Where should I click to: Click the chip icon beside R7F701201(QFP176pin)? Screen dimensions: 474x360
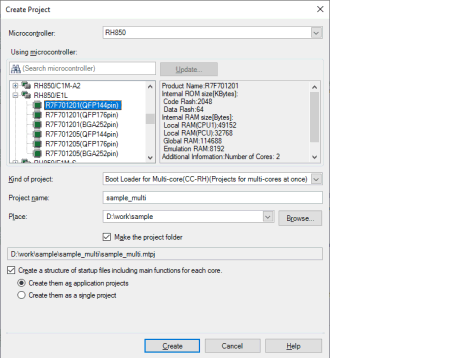[x=37, y=115]
